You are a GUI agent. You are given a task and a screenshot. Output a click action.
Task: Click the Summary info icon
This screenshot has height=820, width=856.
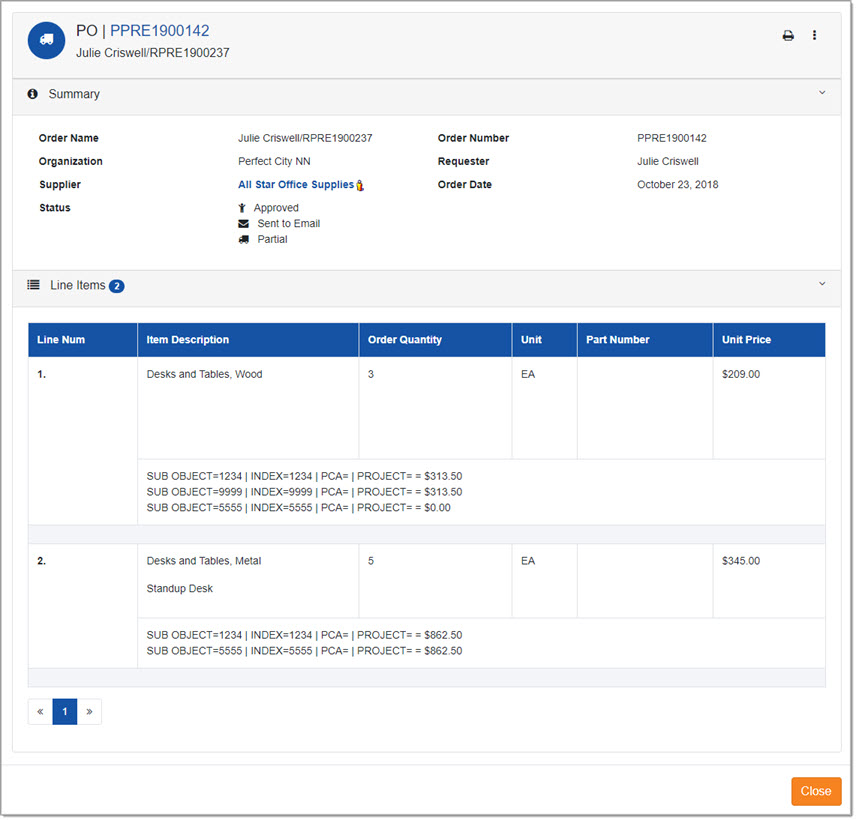click(33, 94)
